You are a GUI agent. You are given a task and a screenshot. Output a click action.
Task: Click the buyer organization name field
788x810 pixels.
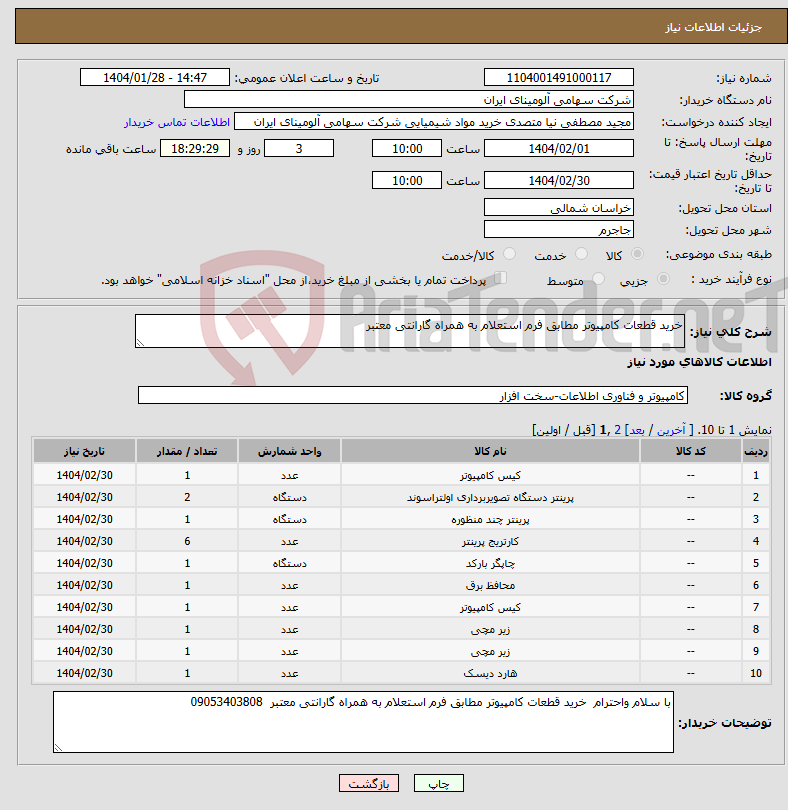[x=409, y=100]
